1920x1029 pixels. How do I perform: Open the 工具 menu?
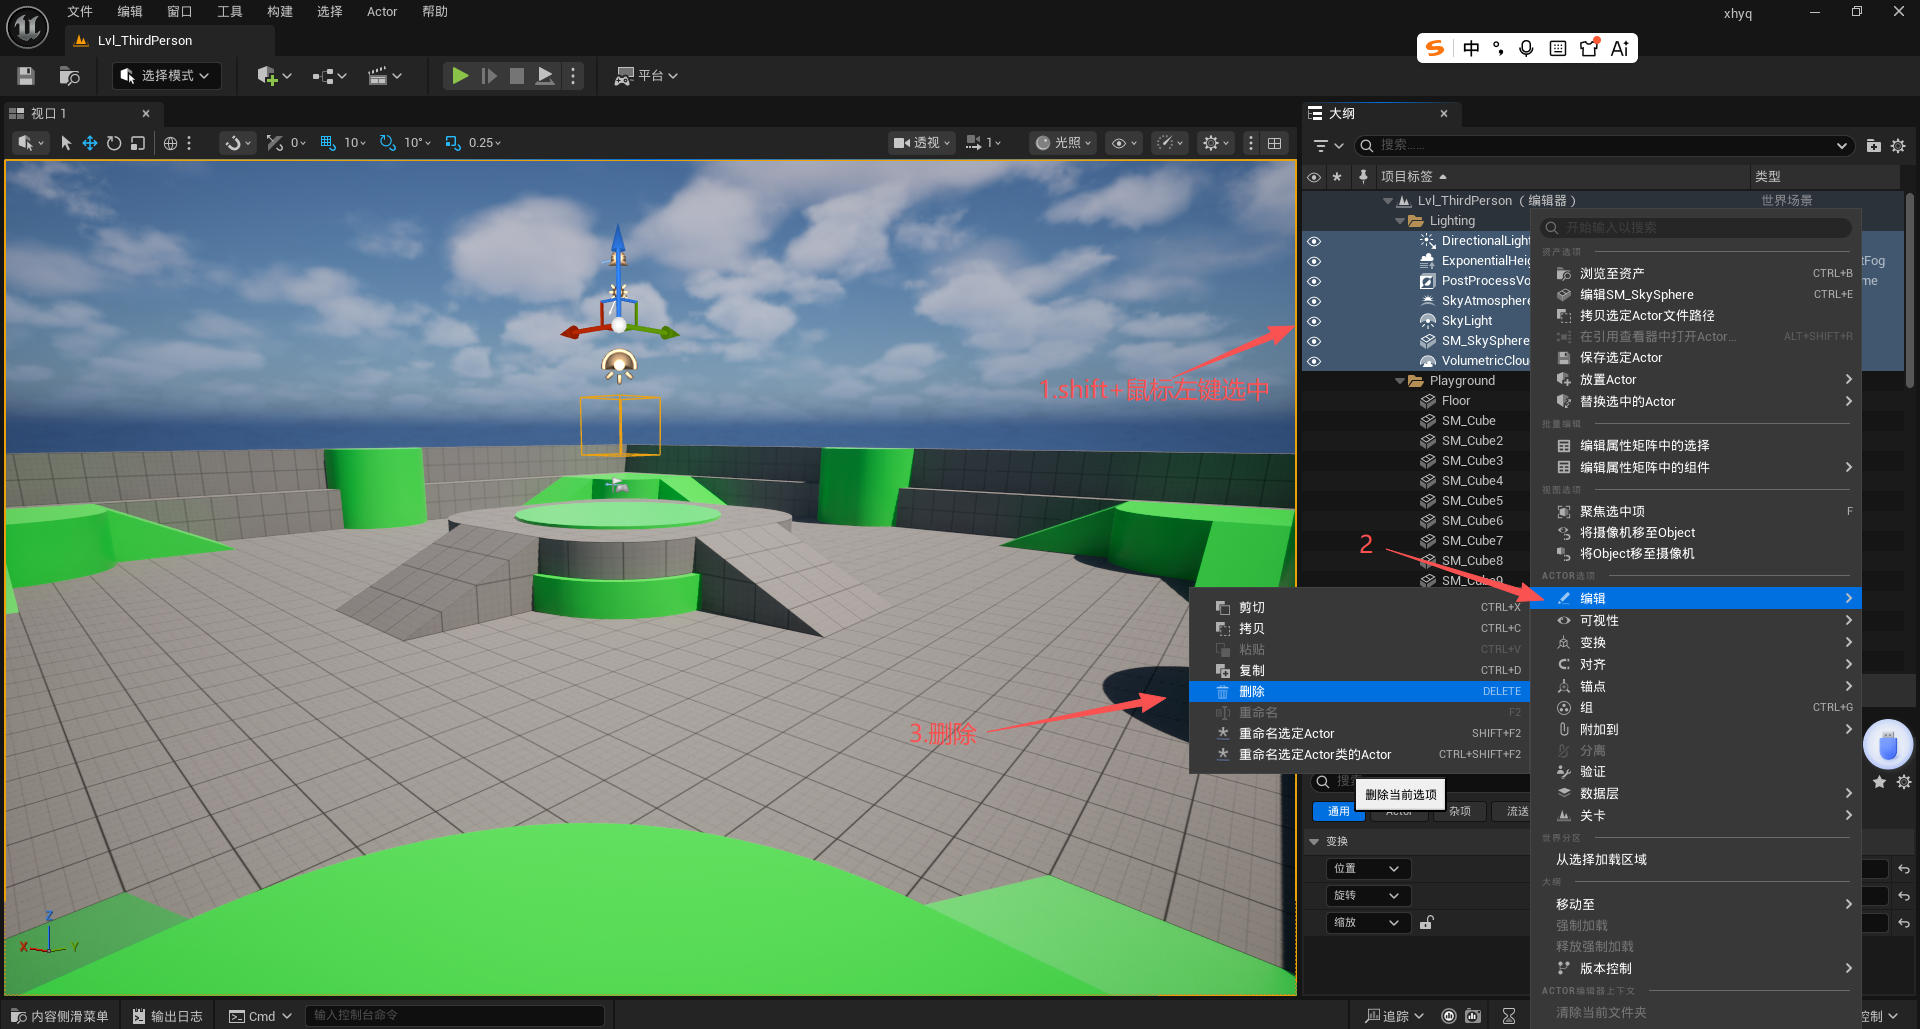[x=230, y=12]
